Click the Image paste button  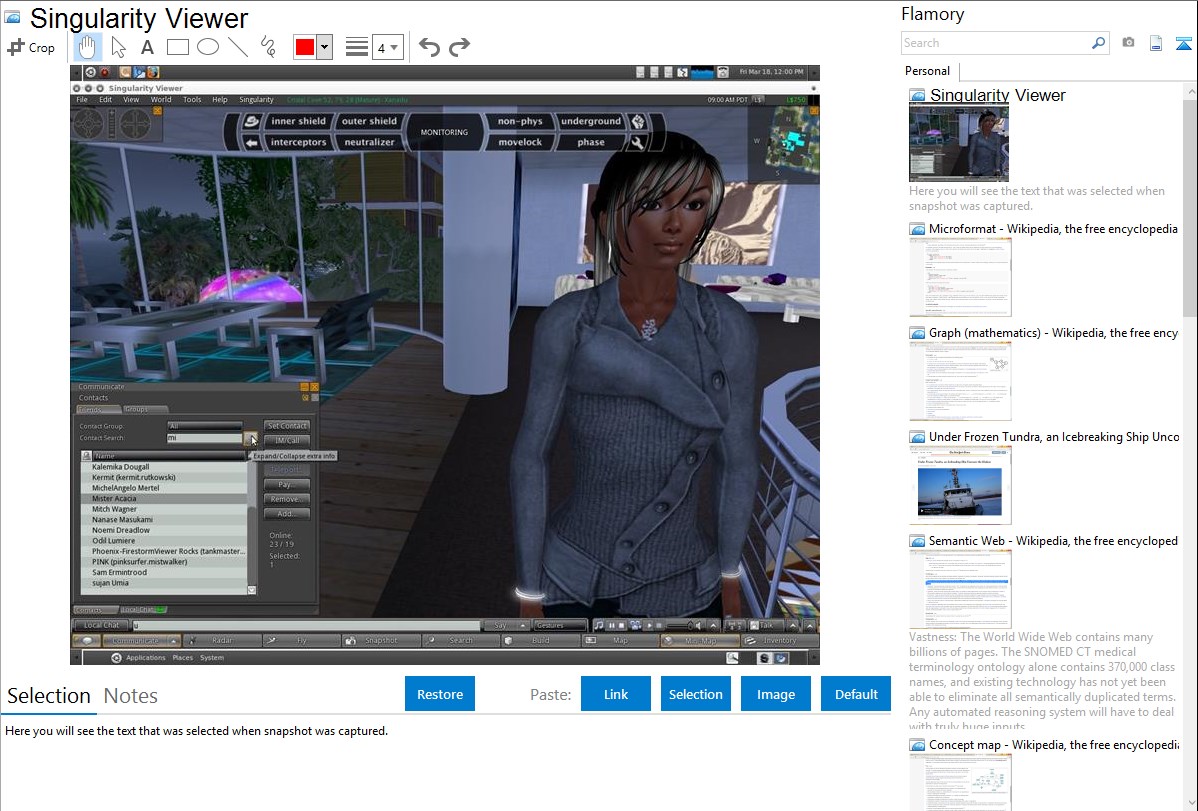click(x=775, y=694)
